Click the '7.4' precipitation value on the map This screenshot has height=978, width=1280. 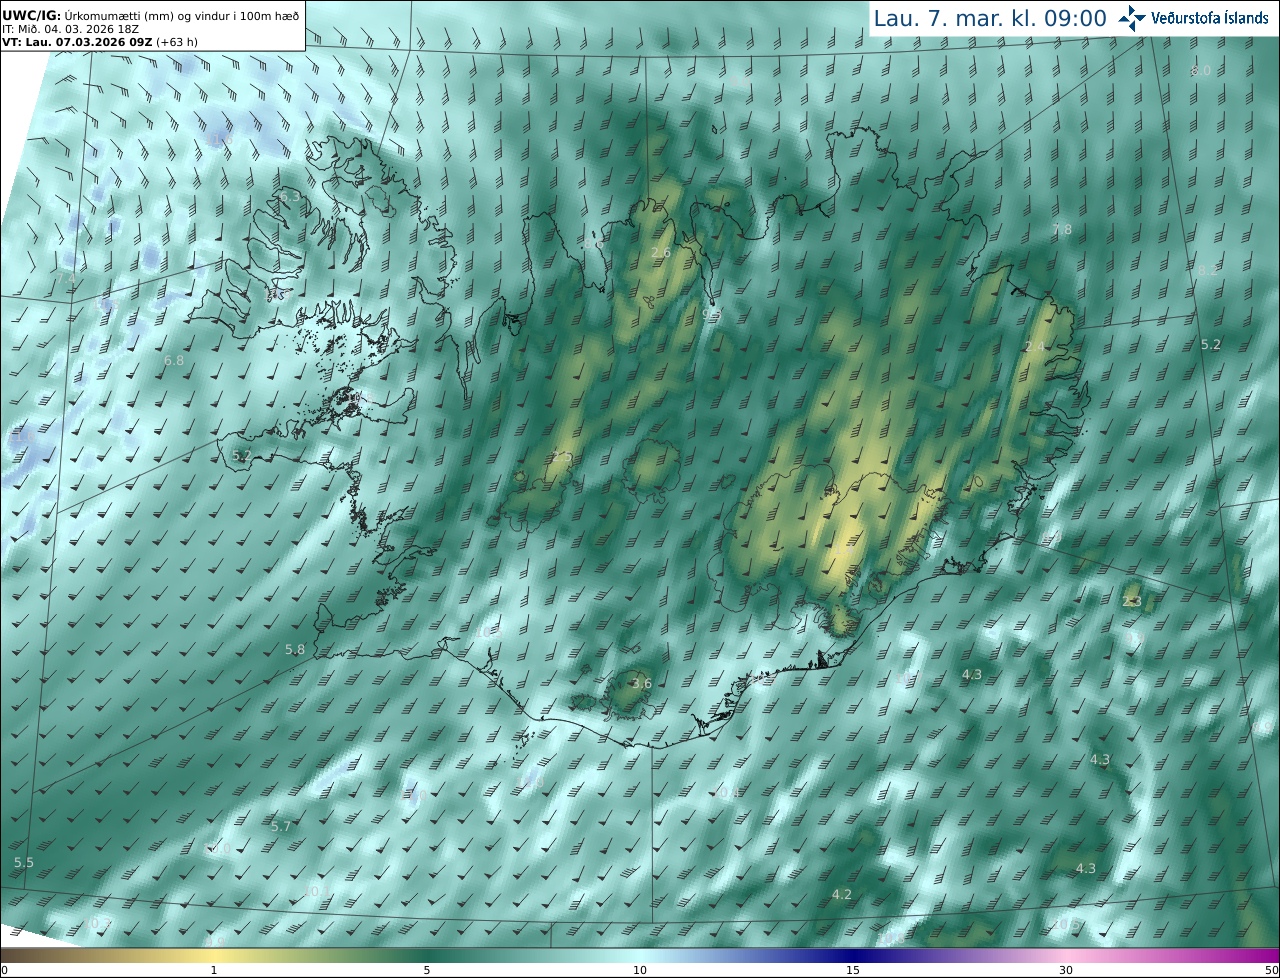pyautogui.click(x=66, y=277)
